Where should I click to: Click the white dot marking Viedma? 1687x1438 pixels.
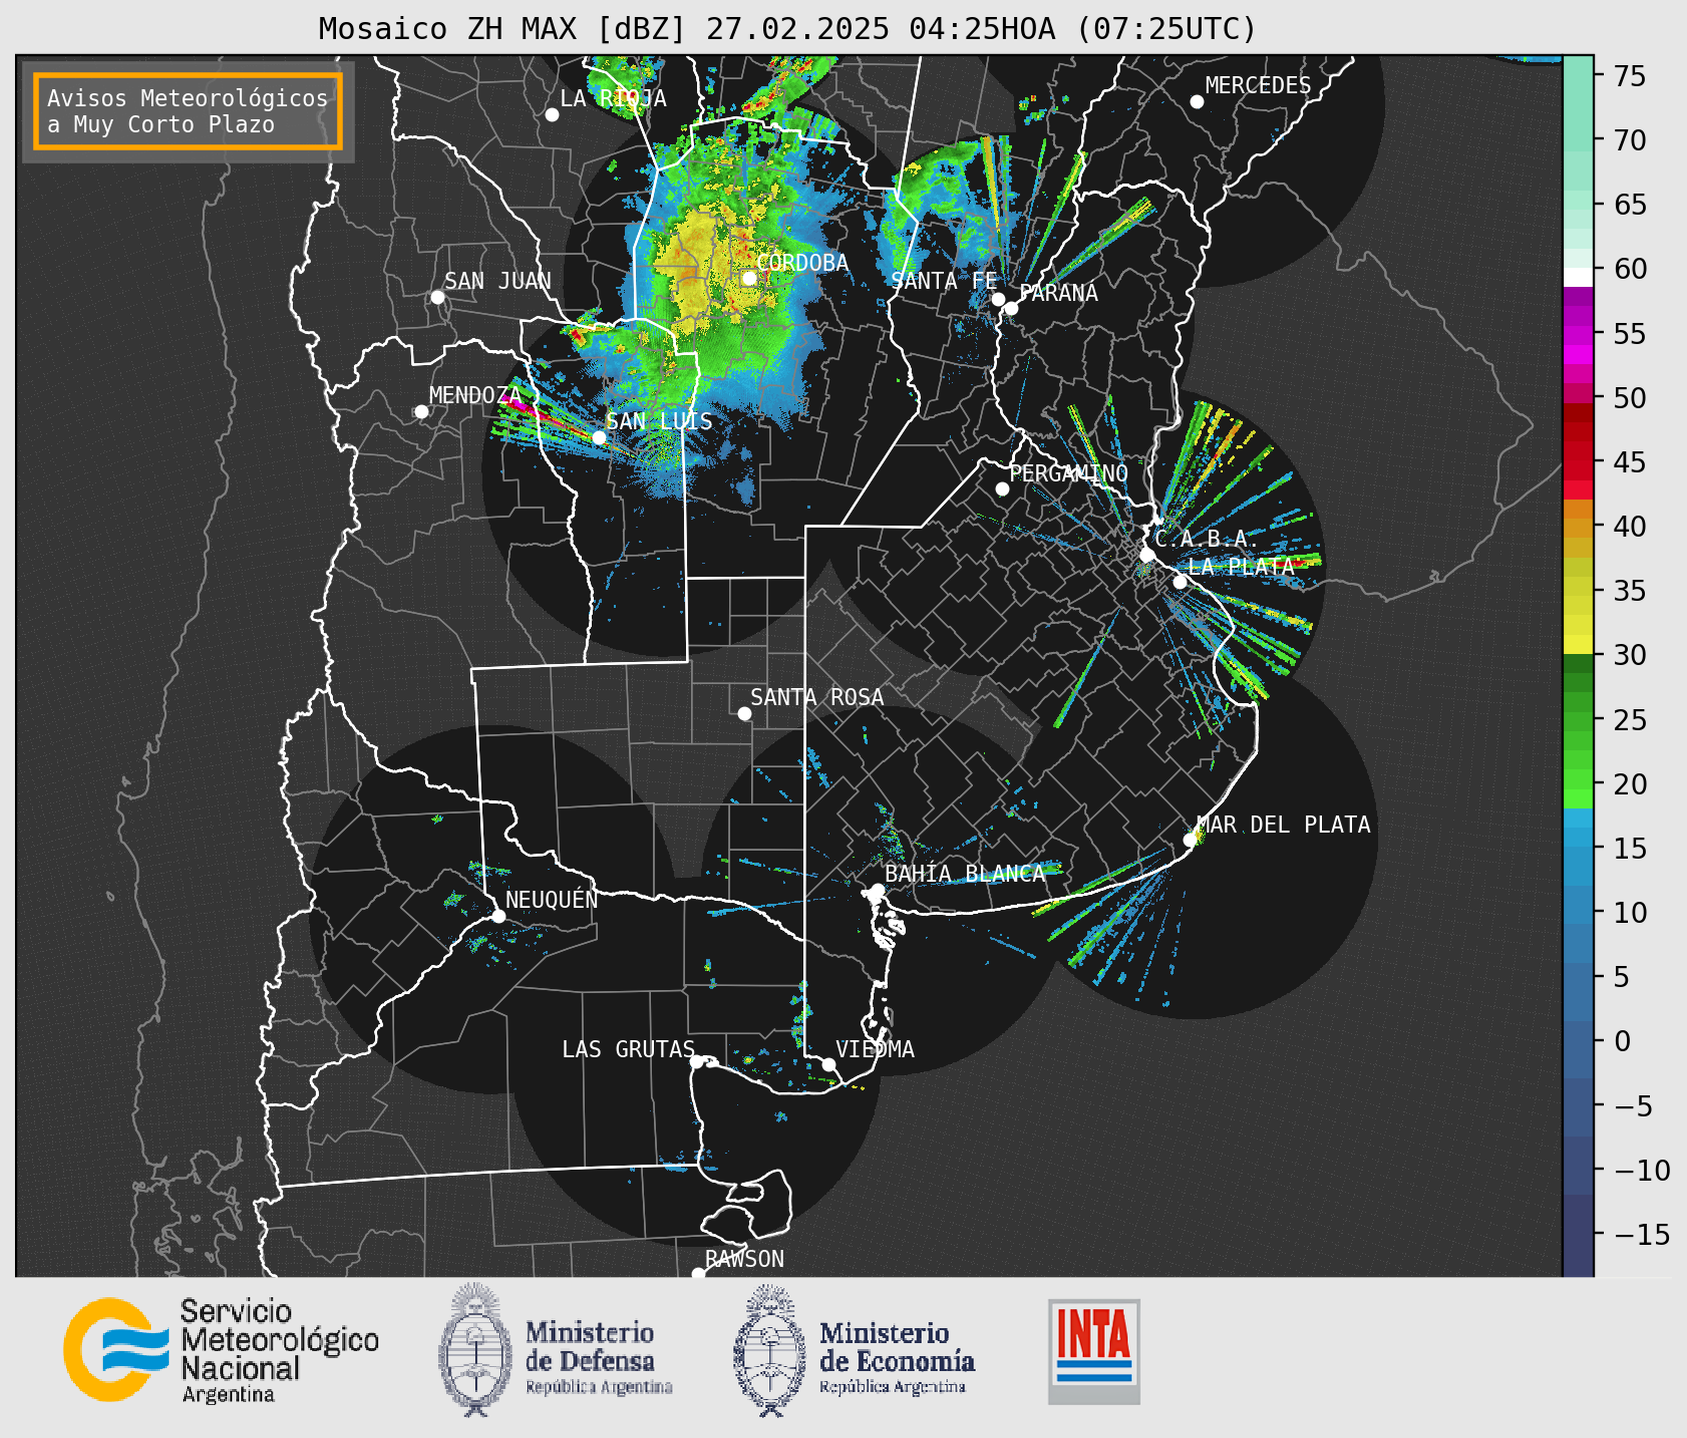(x=829, y=1064)
